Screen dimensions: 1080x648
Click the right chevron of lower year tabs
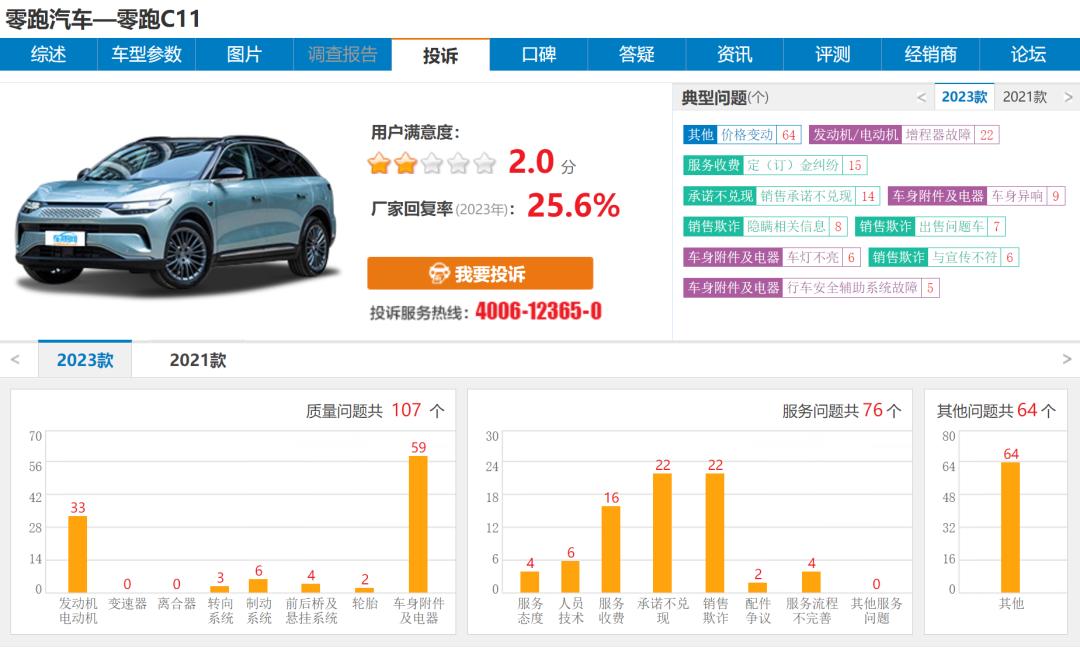coord(1067,360)
